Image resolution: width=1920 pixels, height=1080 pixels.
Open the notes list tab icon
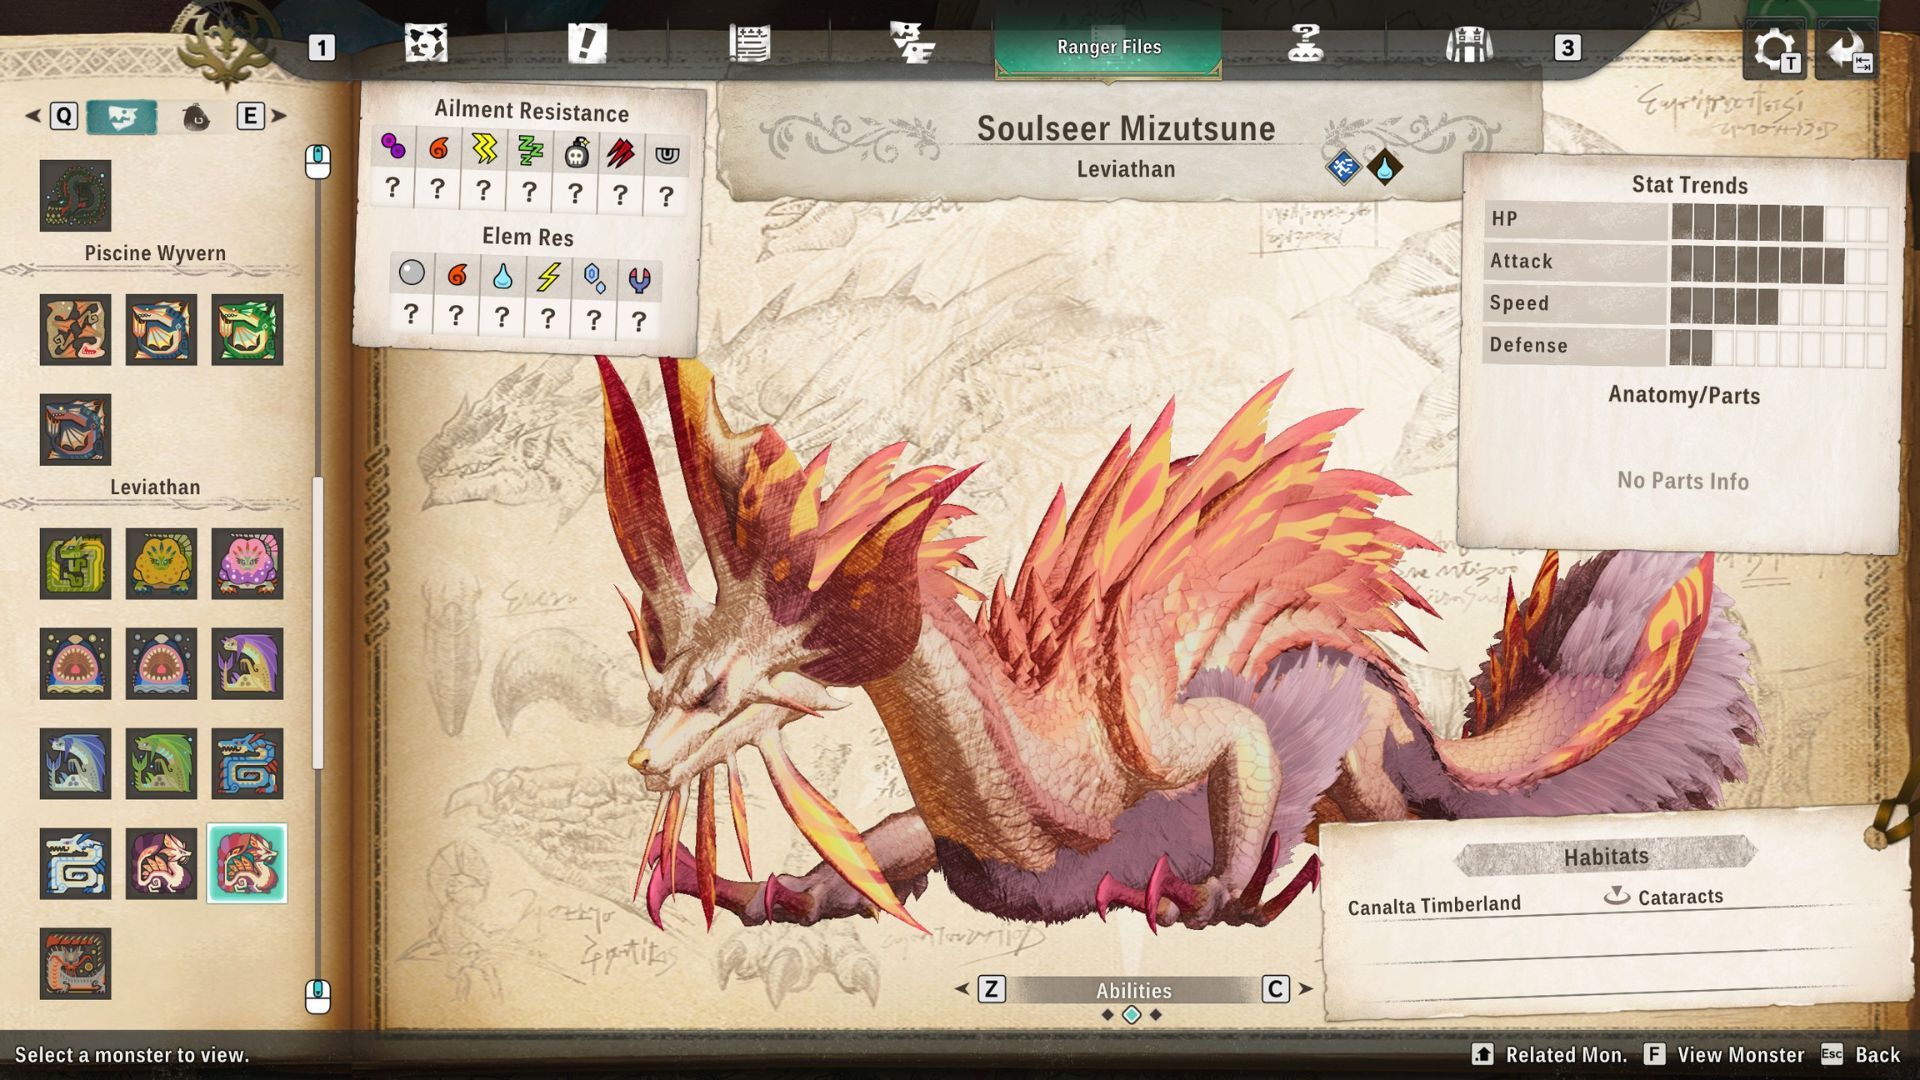[x=749, y=45]
